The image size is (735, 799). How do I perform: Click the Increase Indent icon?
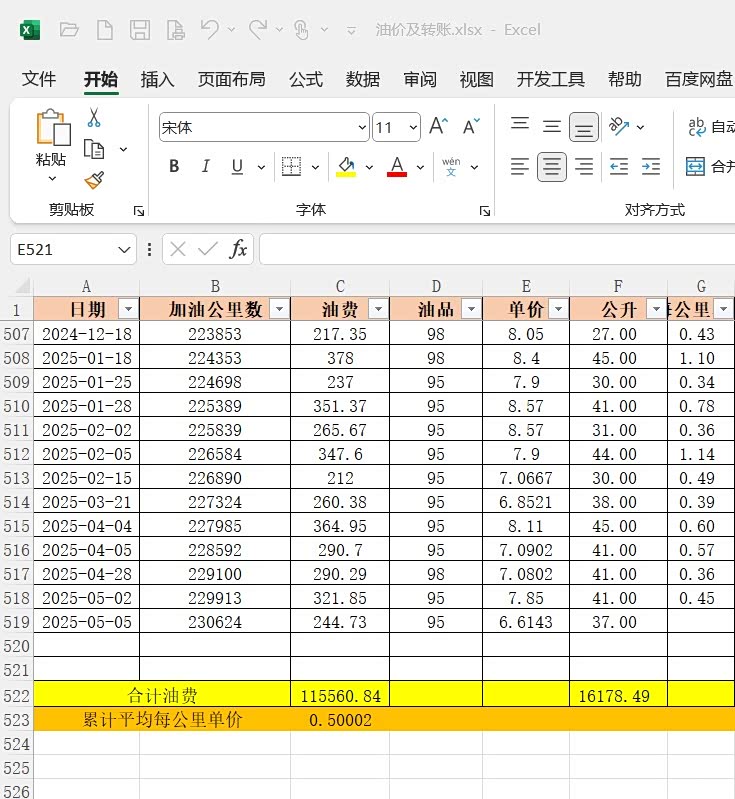click(651, 167)
